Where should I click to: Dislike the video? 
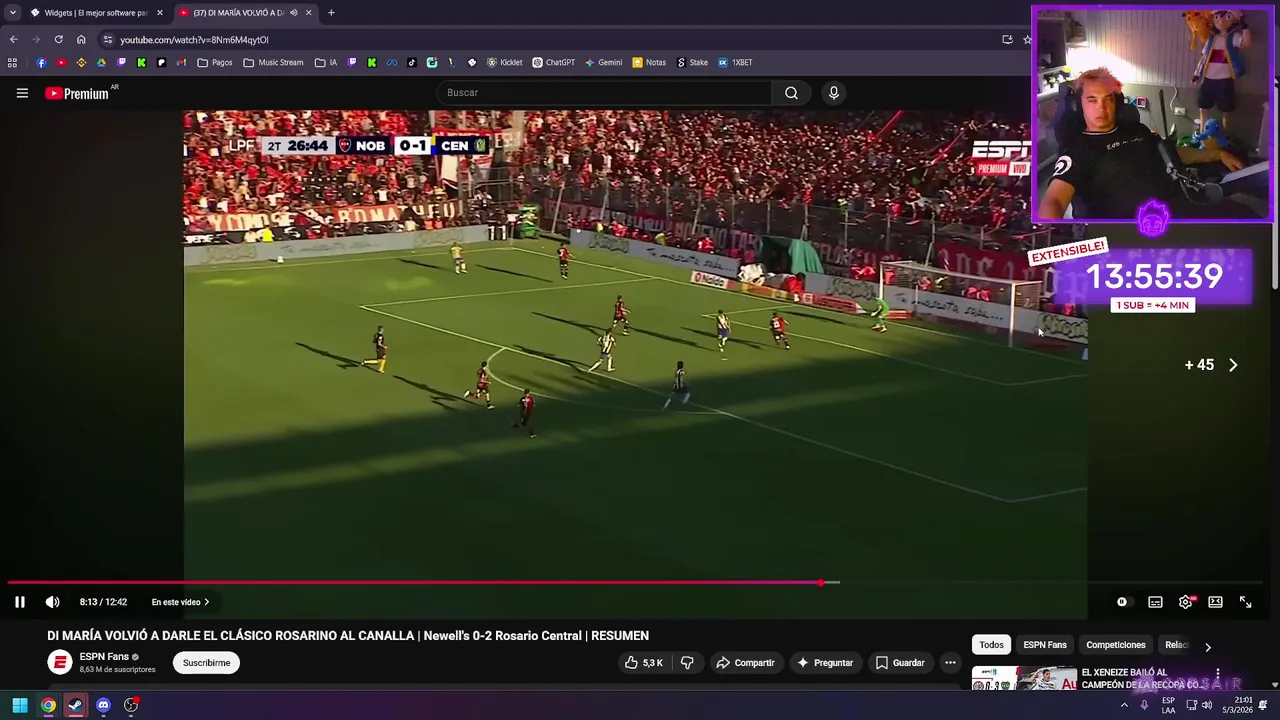pyautogui.click(x=687, y=663)
